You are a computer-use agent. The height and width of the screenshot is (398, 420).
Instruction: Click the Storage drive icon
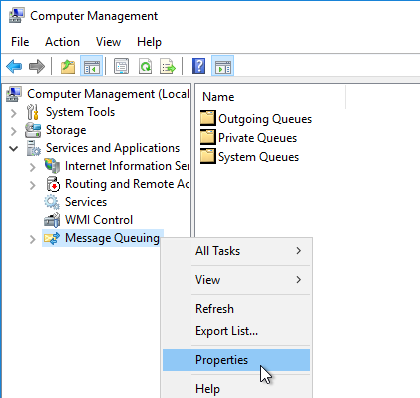(33, 130)
